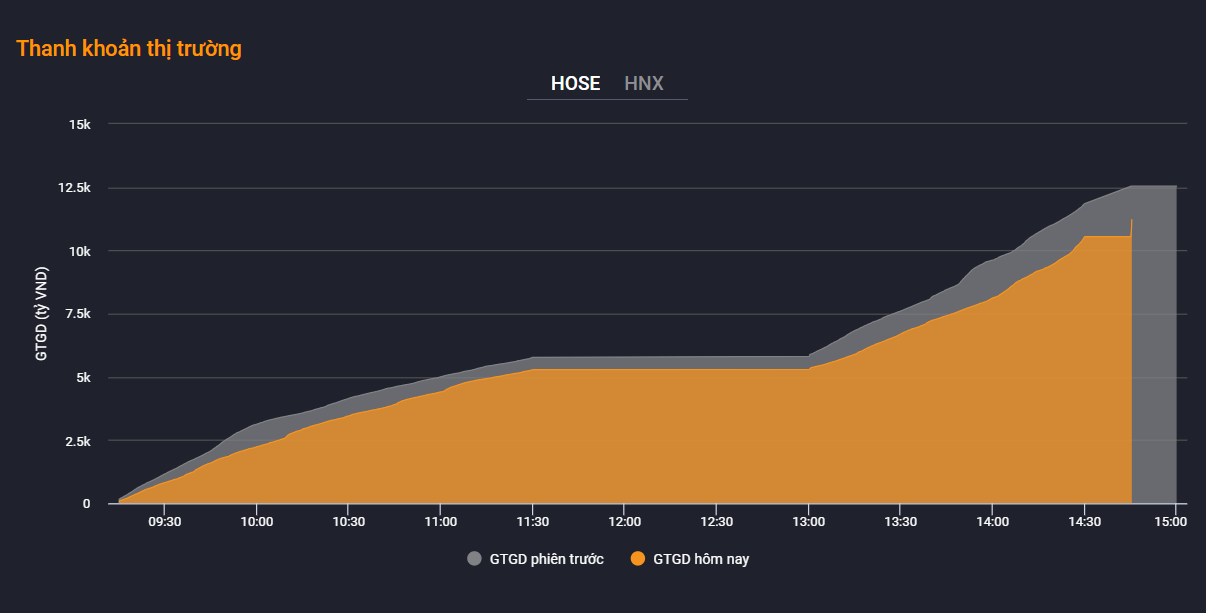Click the 15k value axis label
Viewport: 1206px width, 613px height.
pos(80,124)
